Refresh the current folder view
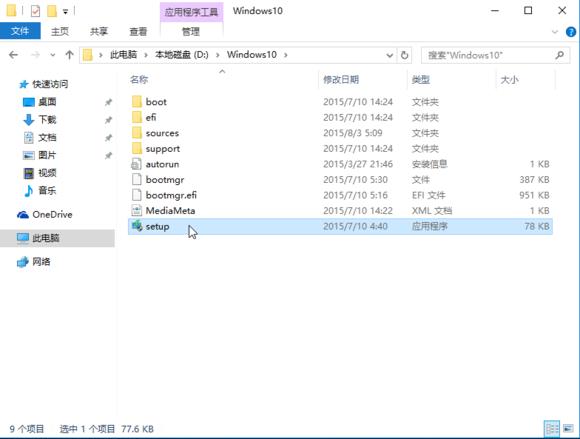The image size is (580, 439). [x=404, y=55]
